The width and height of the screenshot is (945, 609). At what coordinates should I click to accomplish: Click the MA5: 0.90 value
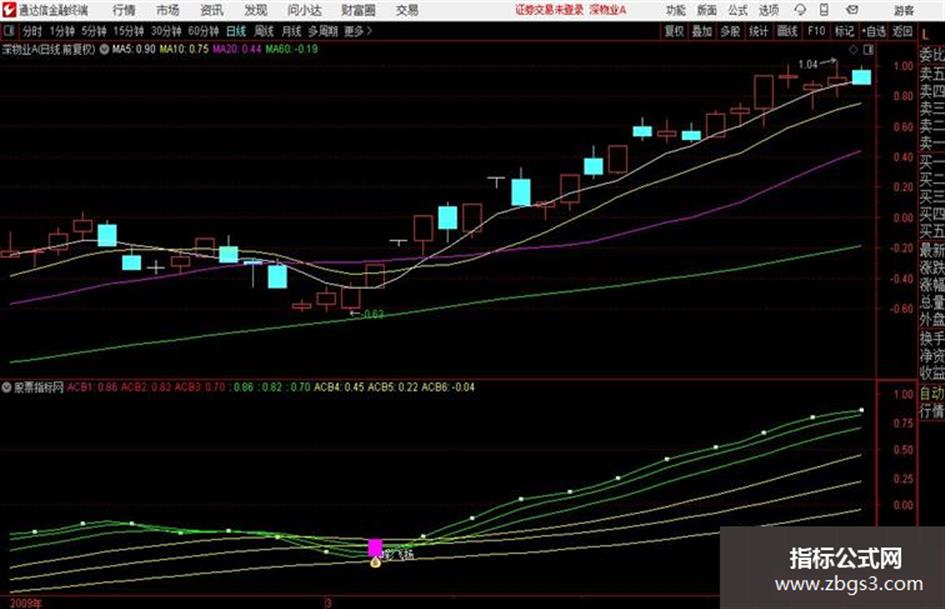click(x=133, y=49)
